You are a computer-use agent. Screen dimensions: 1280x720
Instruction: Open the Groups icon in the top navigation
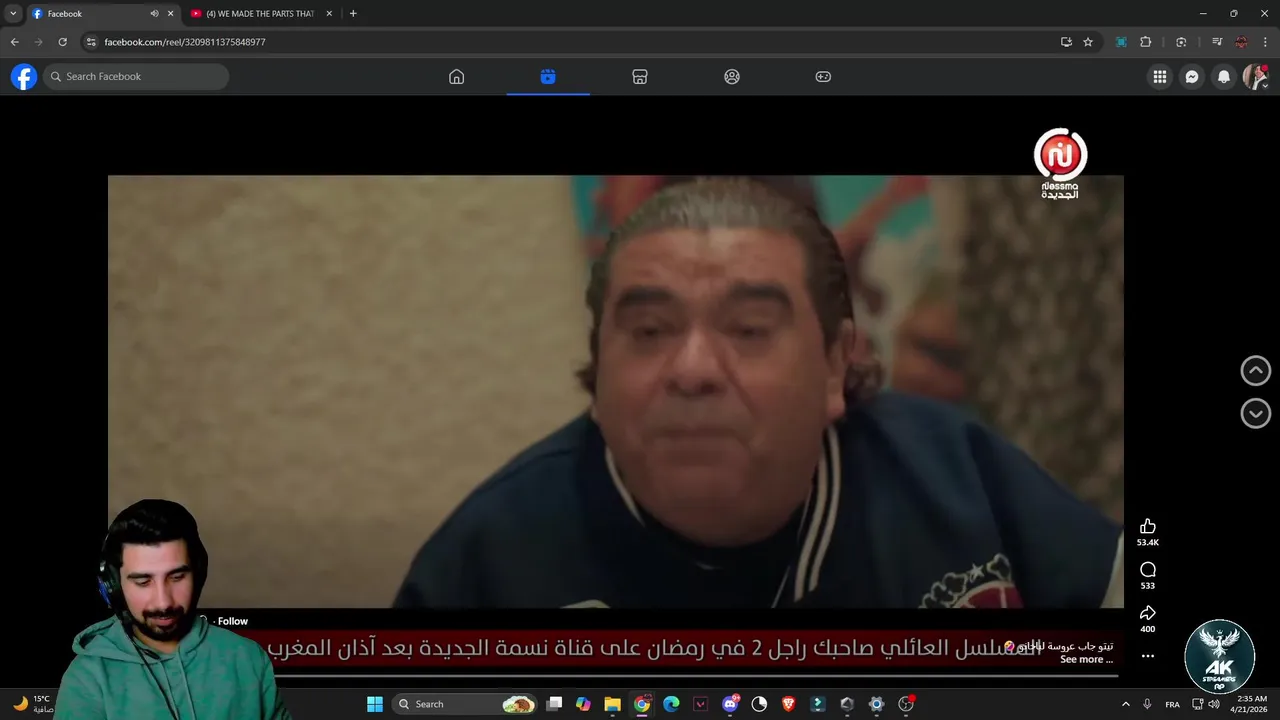pyautogui.click(x=732, y=77)
